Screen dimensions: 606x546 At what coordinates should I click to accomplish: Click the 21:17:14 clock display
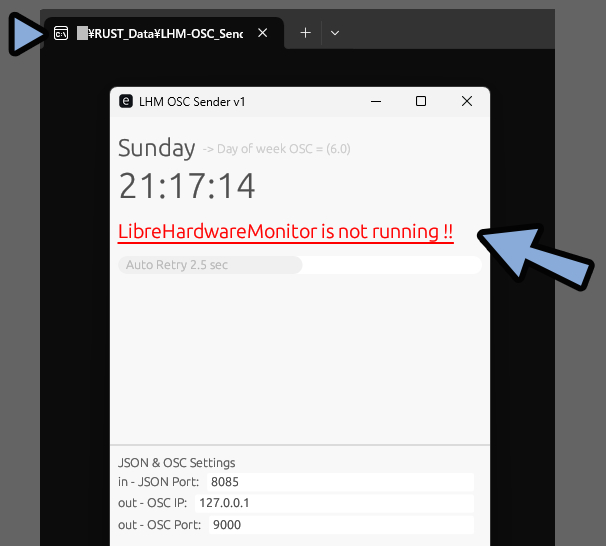pyautogui.click(x=187, y=186)
